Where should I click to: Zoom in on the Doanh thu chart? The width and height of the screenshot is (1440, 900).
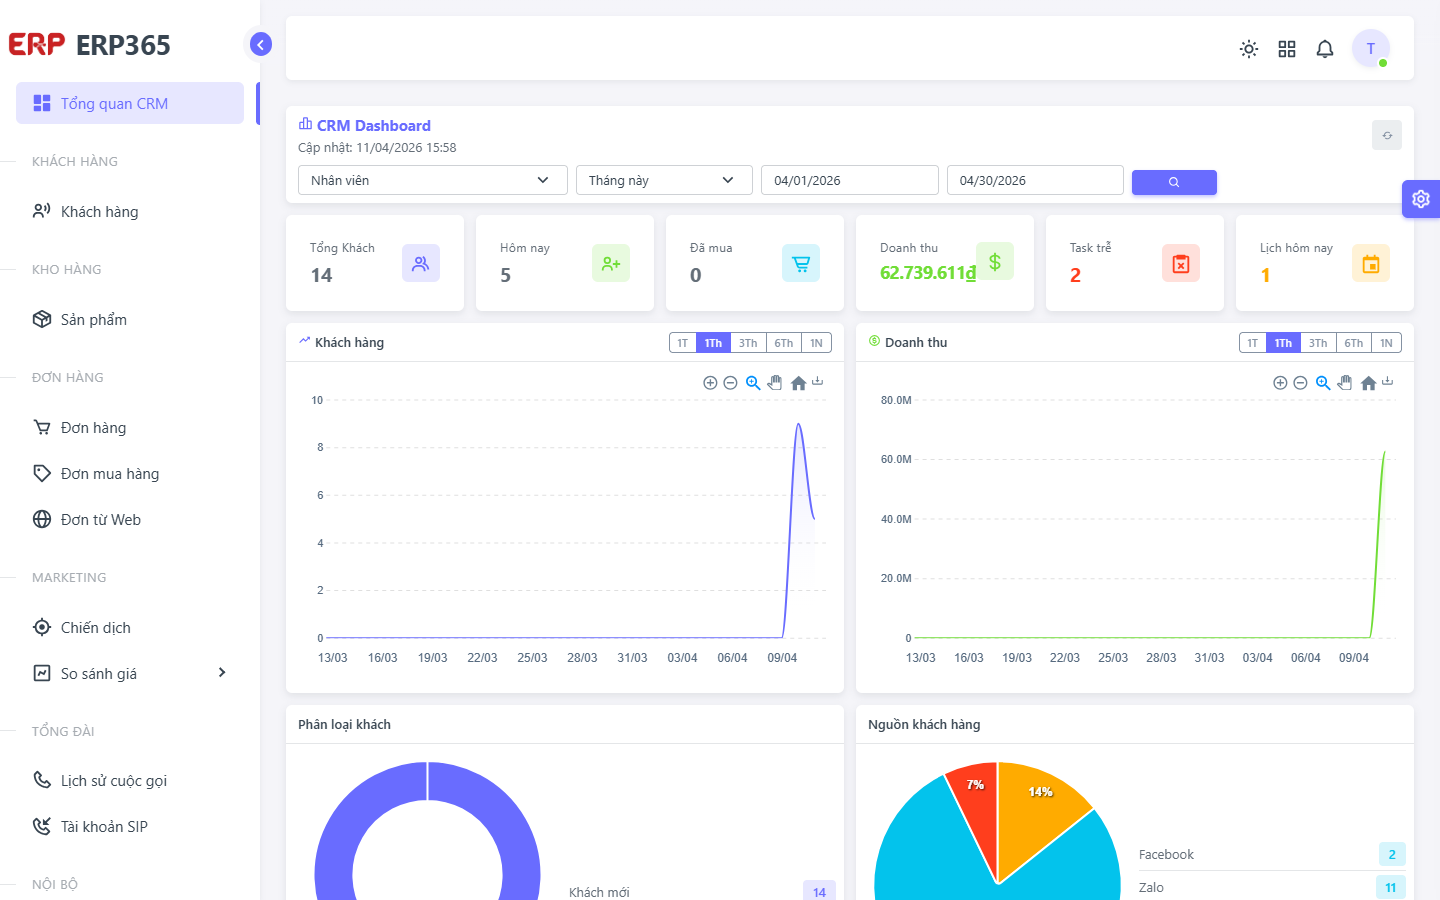(1280, 383)
